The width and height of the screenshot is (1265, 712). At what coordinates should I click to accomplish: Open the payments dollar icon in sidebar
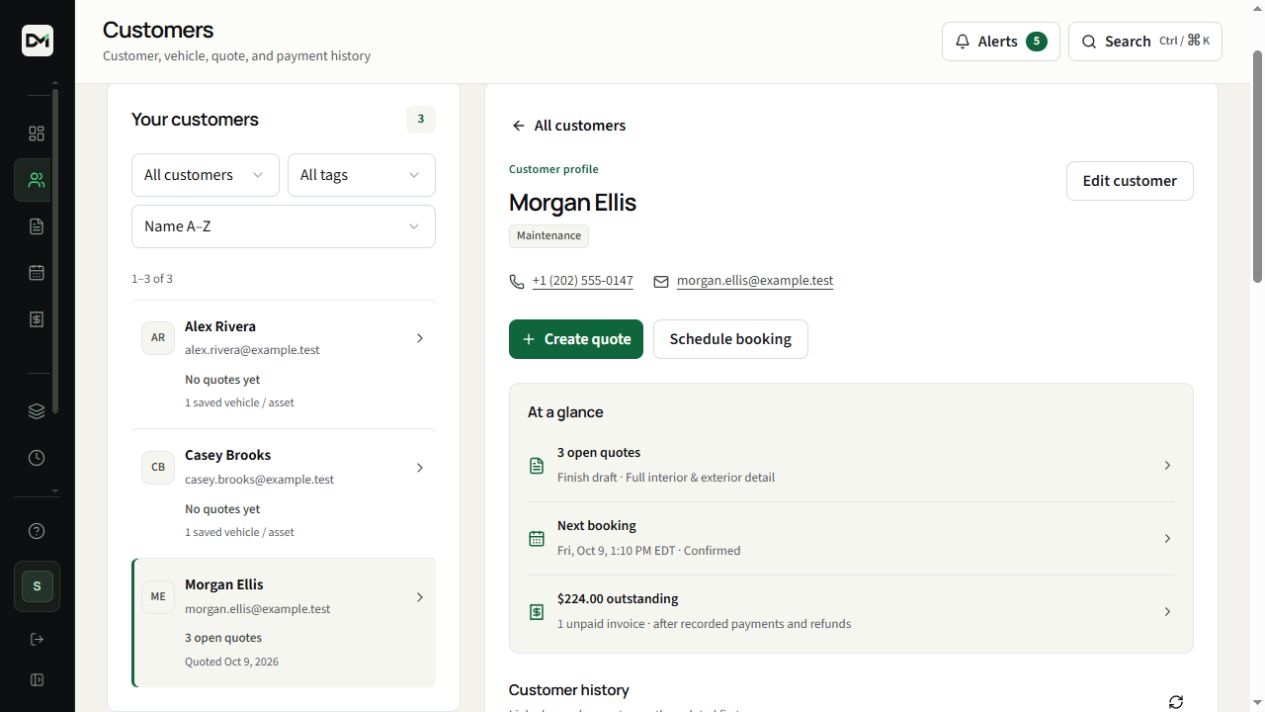37,320
